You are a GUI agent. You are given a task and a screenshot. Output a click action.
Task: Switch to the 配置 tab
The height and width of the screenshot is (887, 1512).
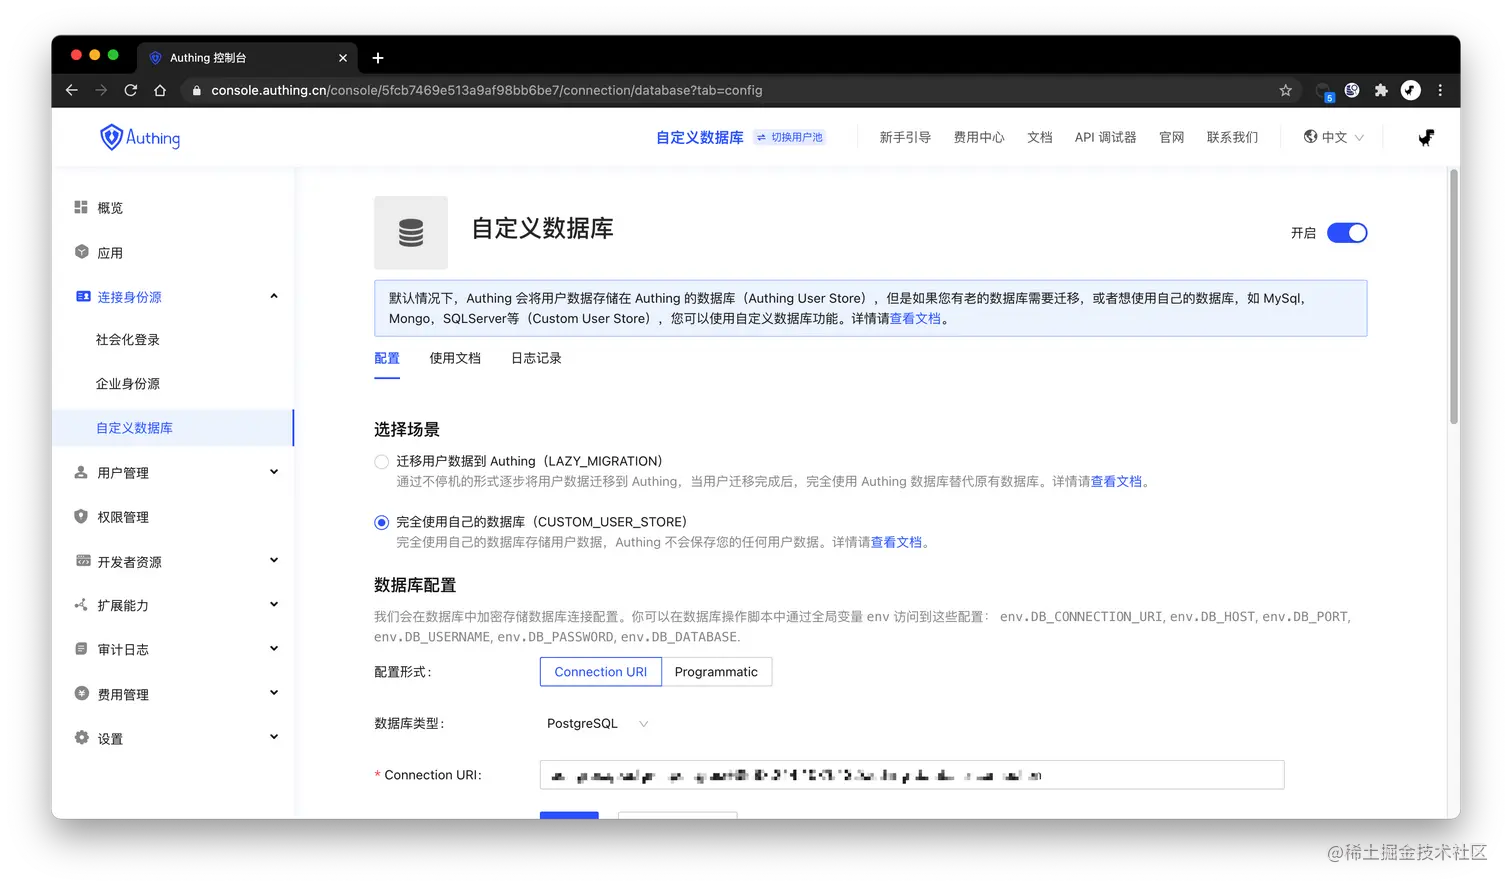coord(387,358)
